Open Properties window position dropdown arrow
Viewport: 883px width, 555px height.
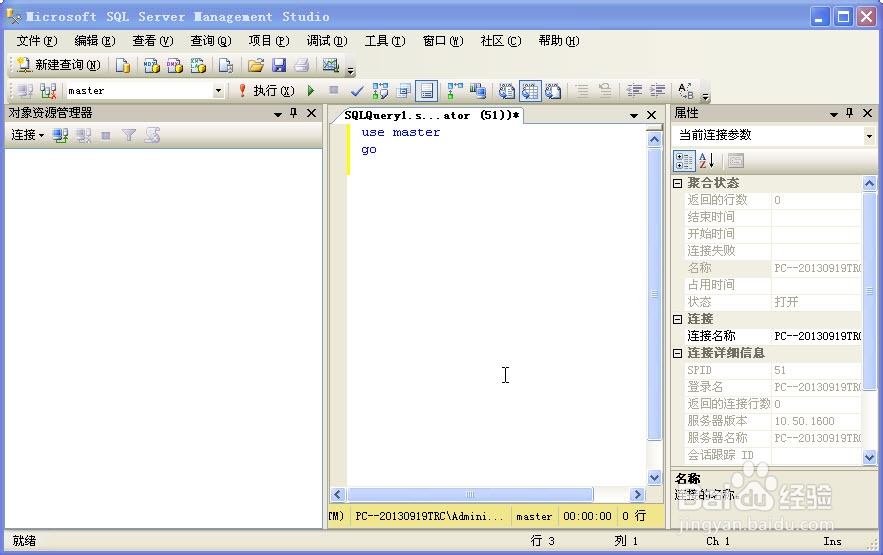pos(834,114)
